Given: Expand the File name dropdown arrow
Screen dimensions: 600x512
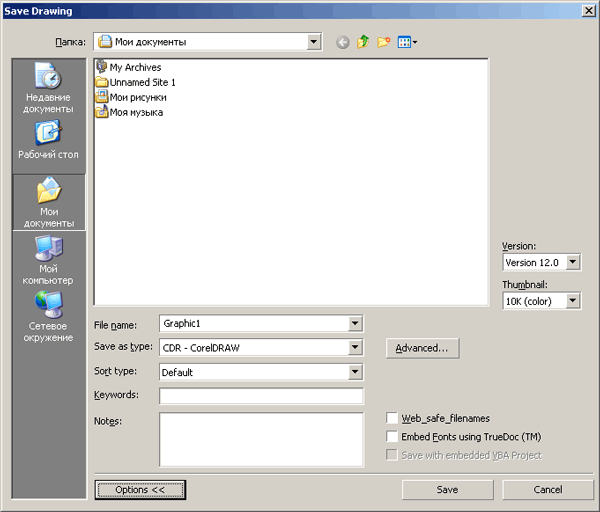Looking at the screenshot, I should tap(355, 324).
